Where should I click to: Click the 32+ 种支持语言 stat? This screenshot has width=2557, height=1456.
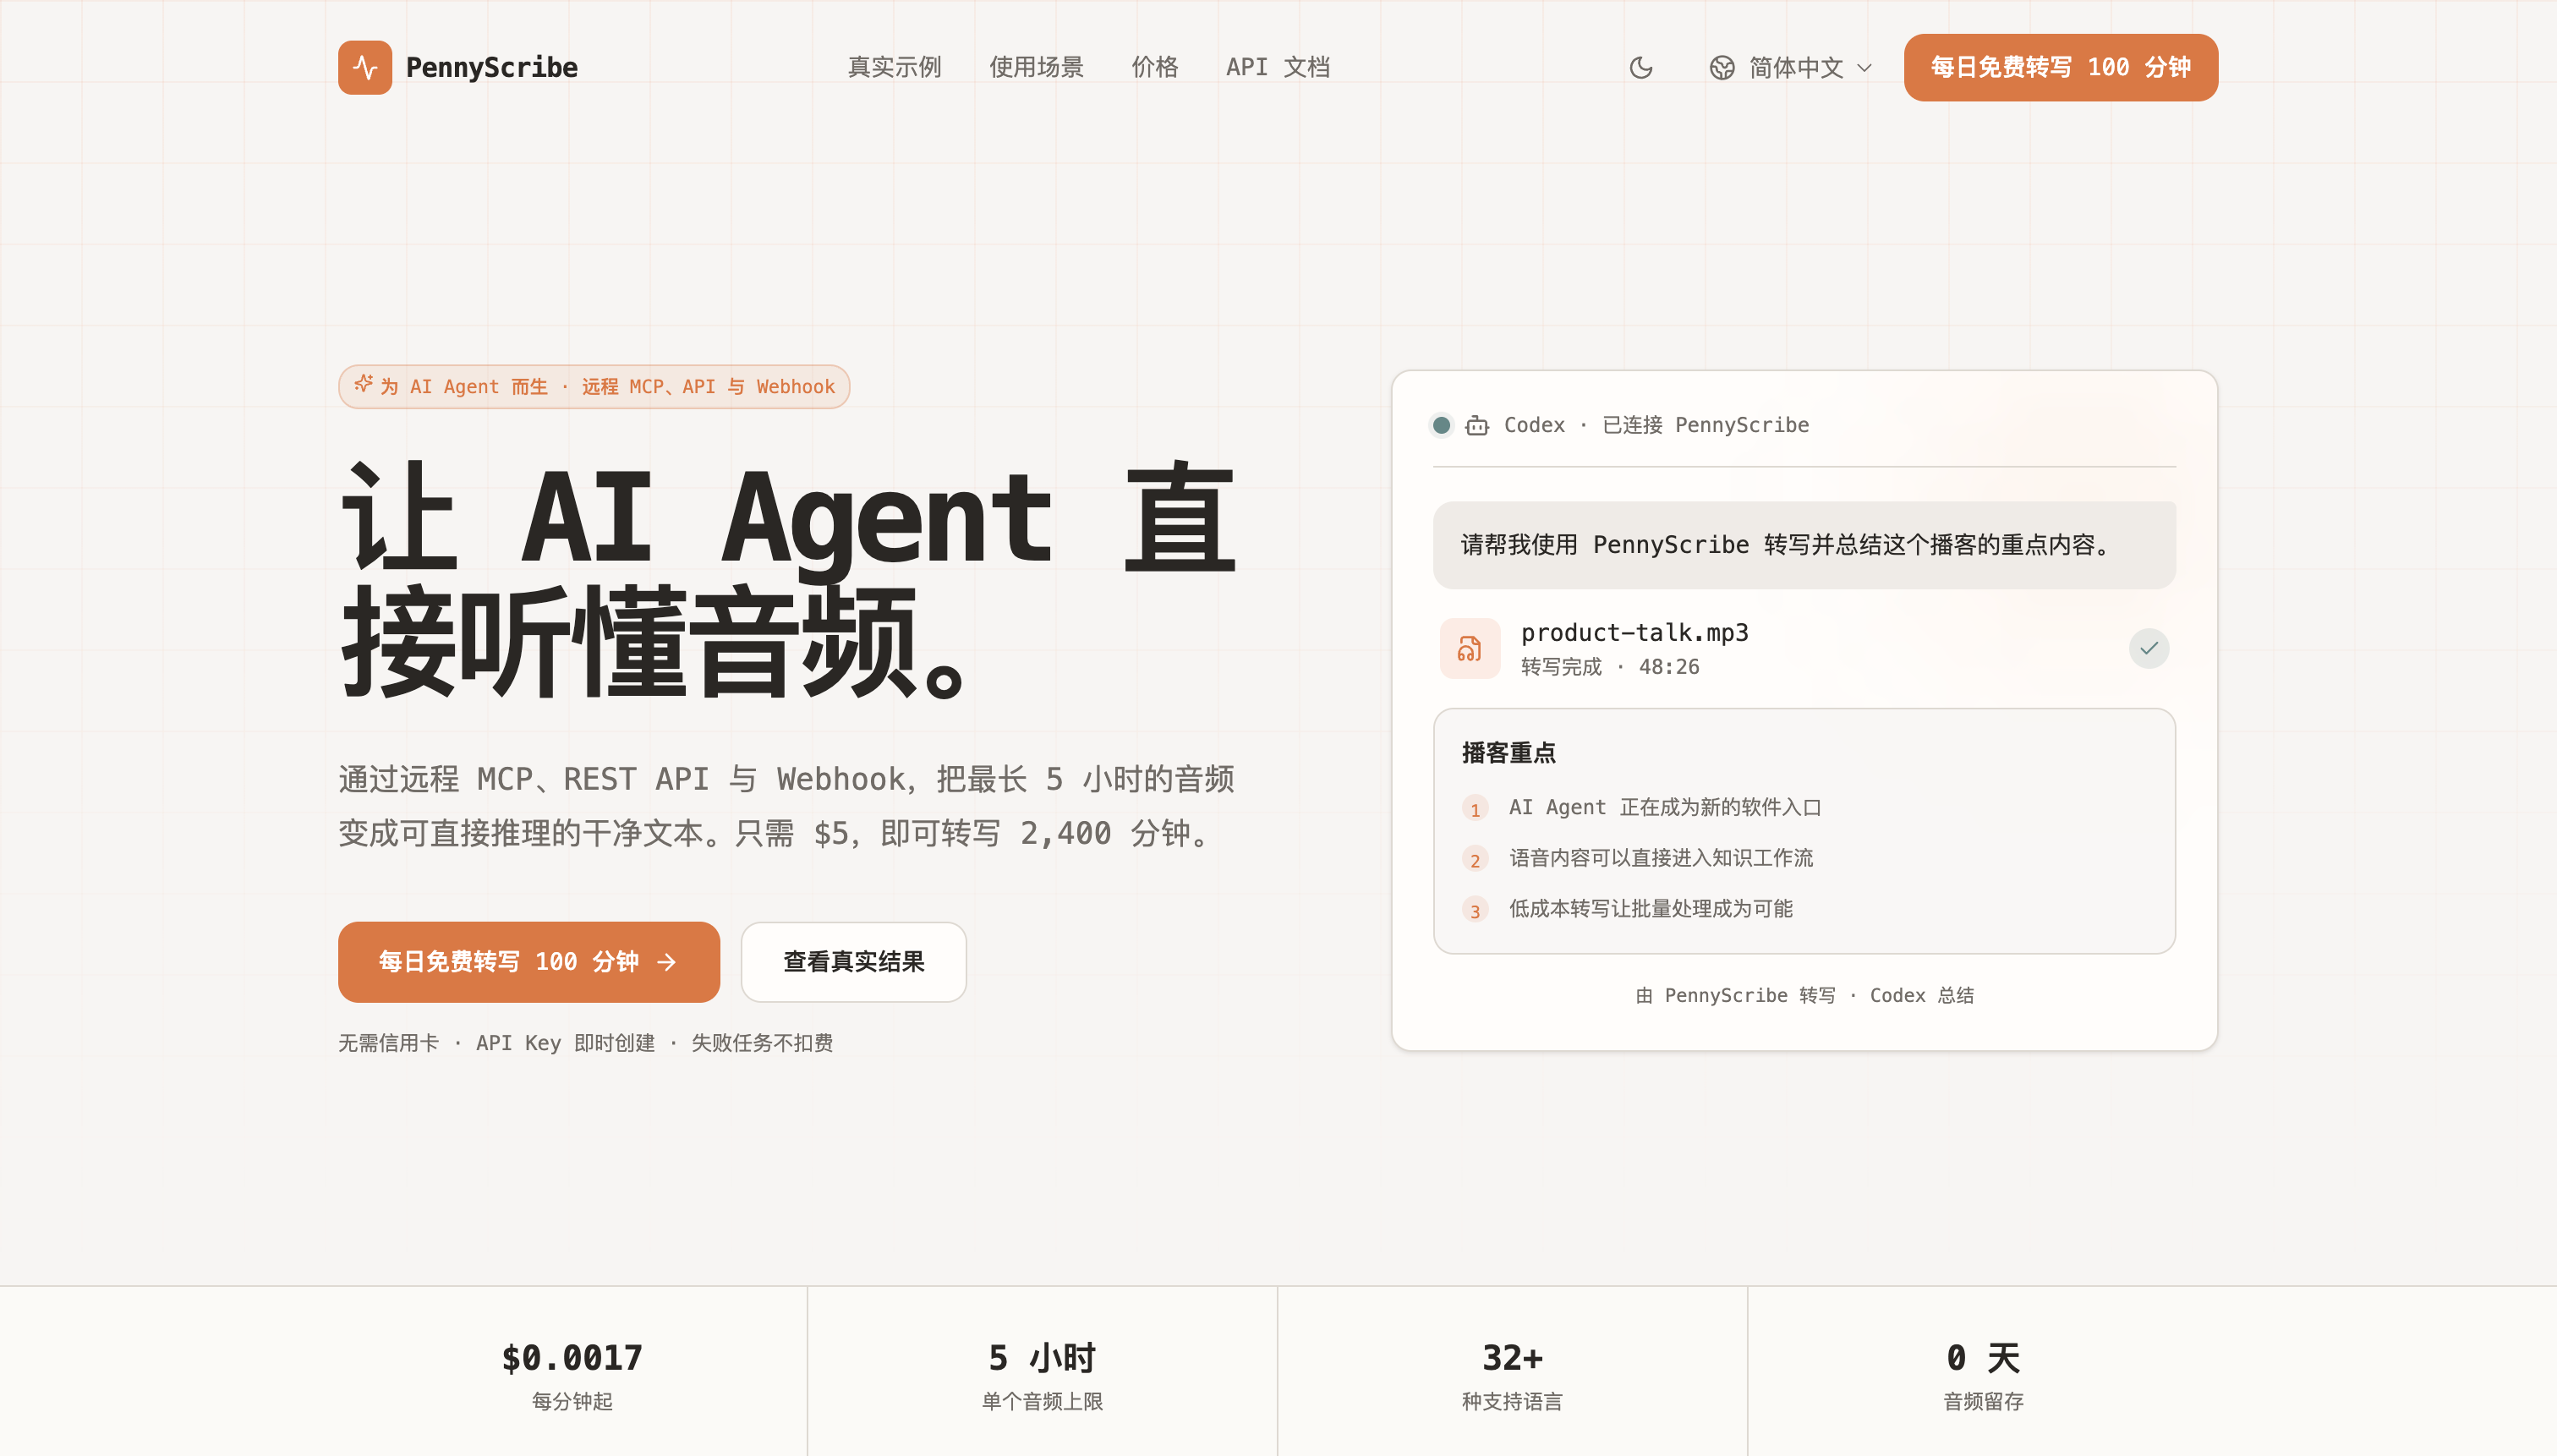click(1512, 1375)
